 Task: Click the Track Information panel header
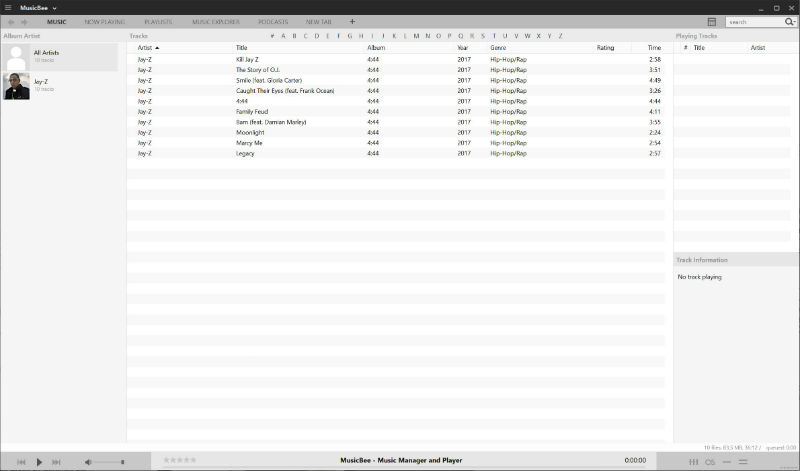pyautogui.click(x=702, y=260)
